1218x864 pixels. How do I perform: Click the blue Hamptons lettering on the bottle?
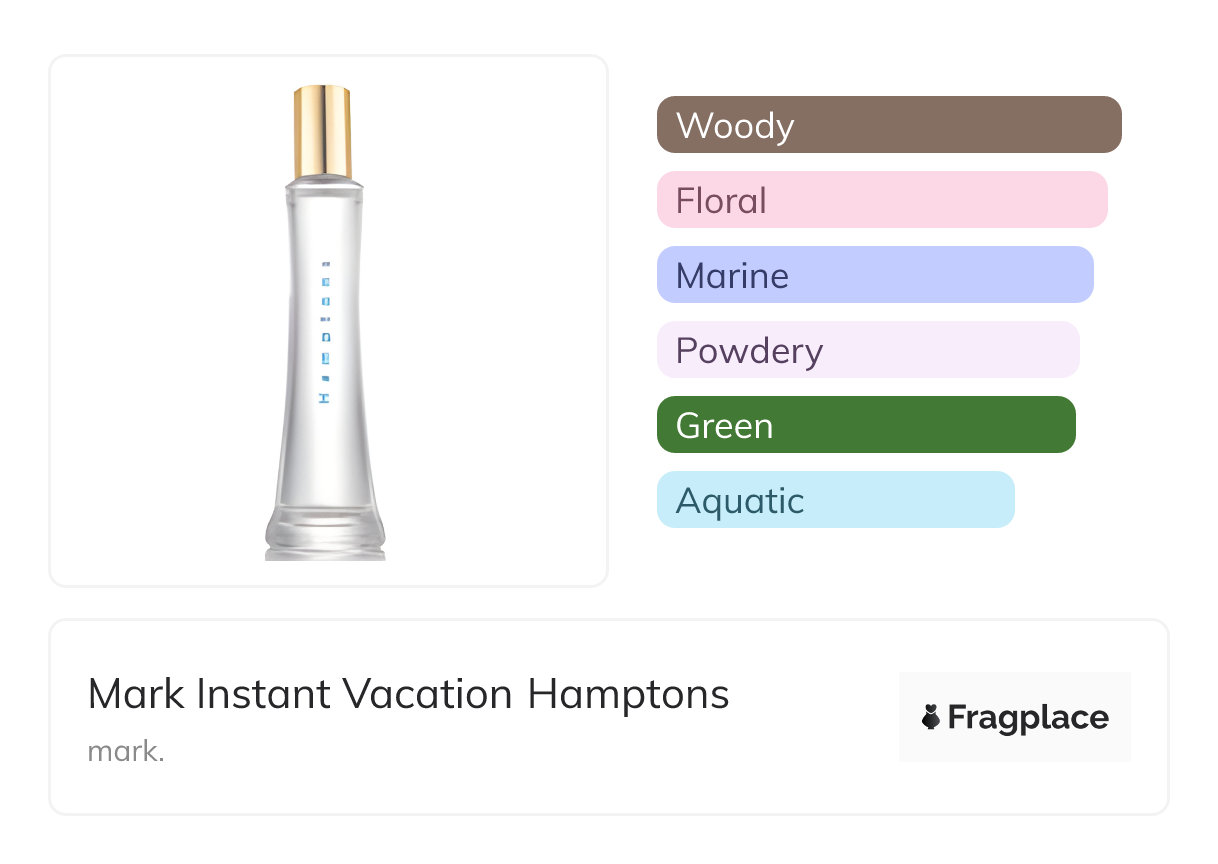tap(323, 332)
